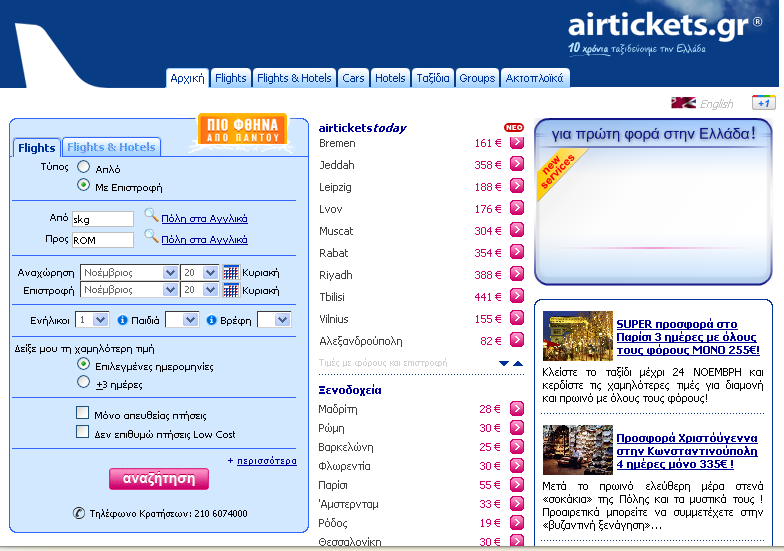Click the pink arrow next to Bremen

pyautogui.click(x=517, y=142)
